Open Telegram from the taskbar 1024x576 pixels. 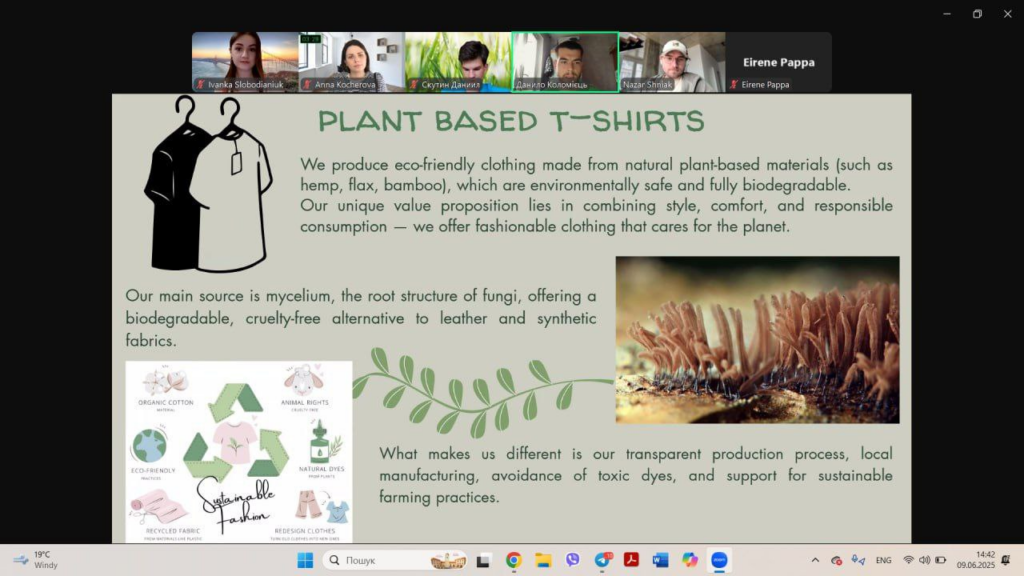(602, 560)
